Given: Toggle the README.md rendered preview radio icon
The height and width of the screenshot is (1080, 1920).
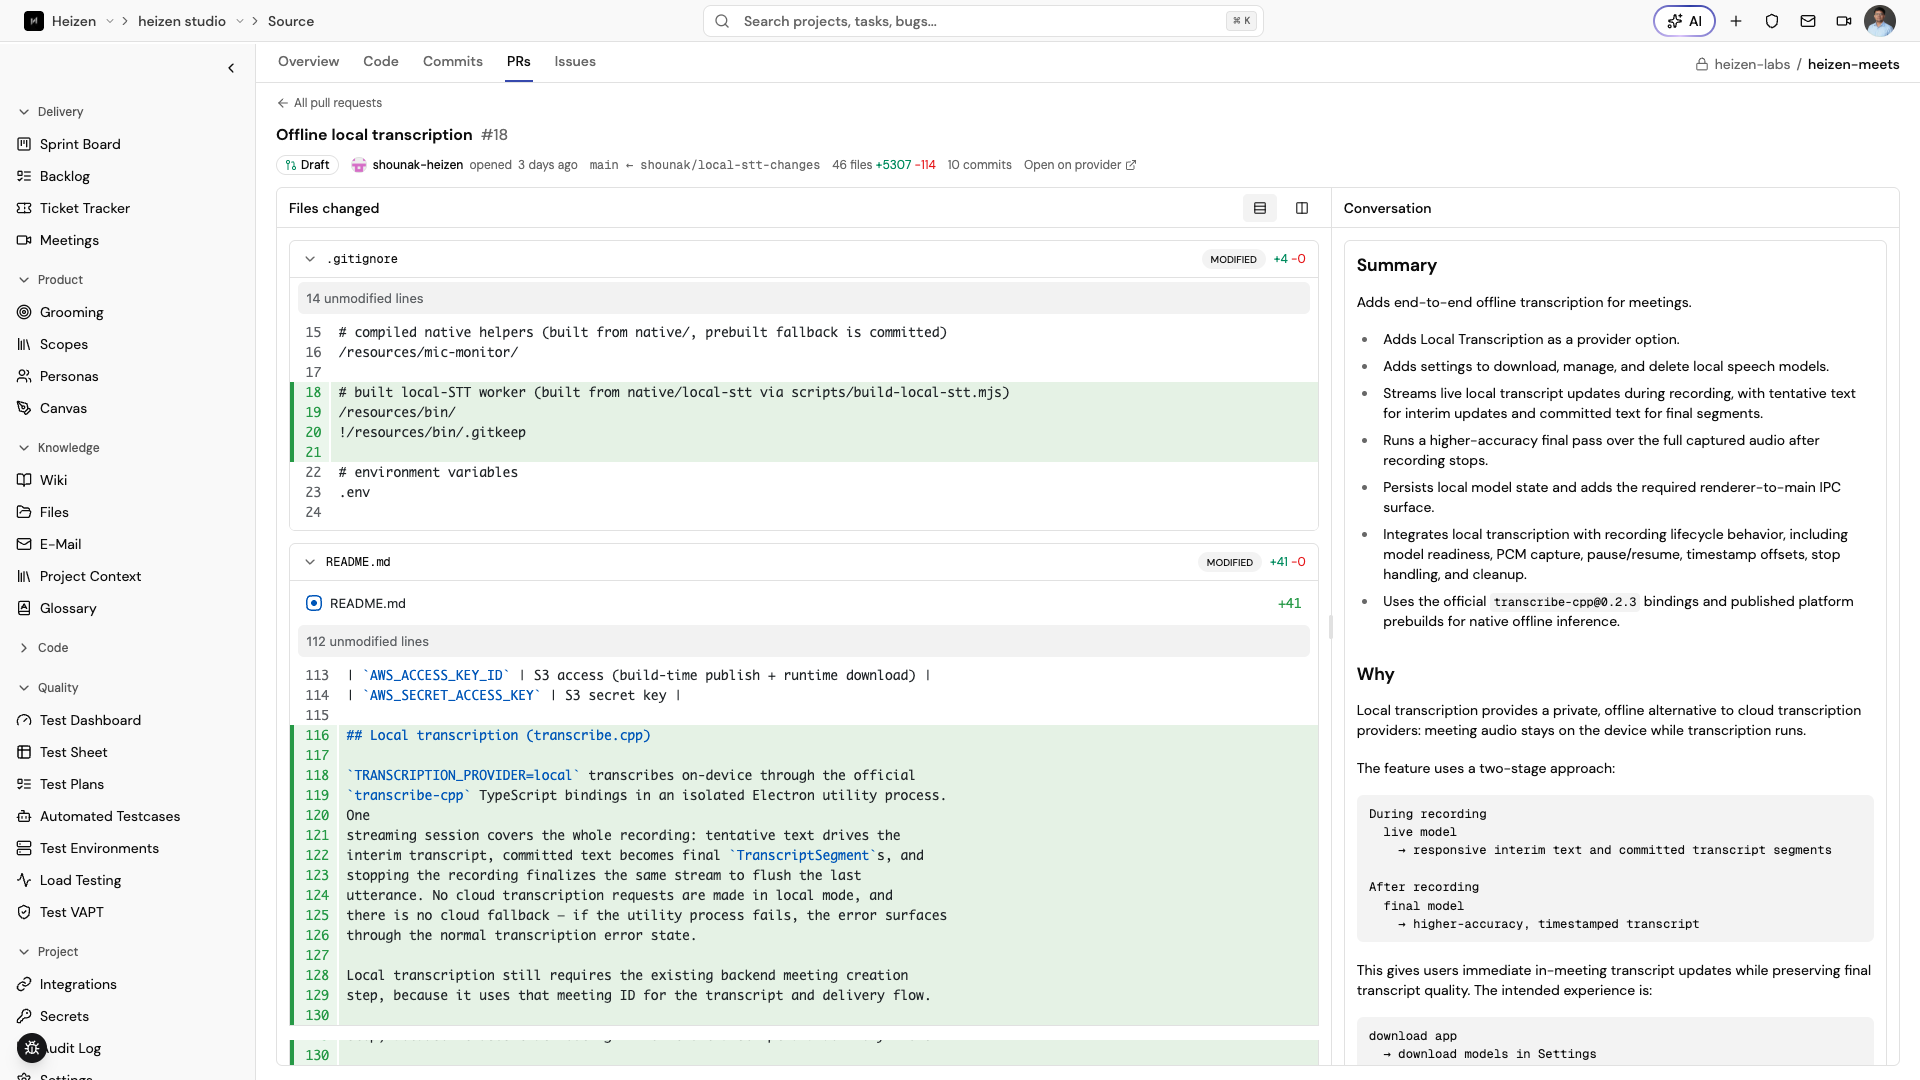Looking at the screenshot, I should (x=314, y=603).
